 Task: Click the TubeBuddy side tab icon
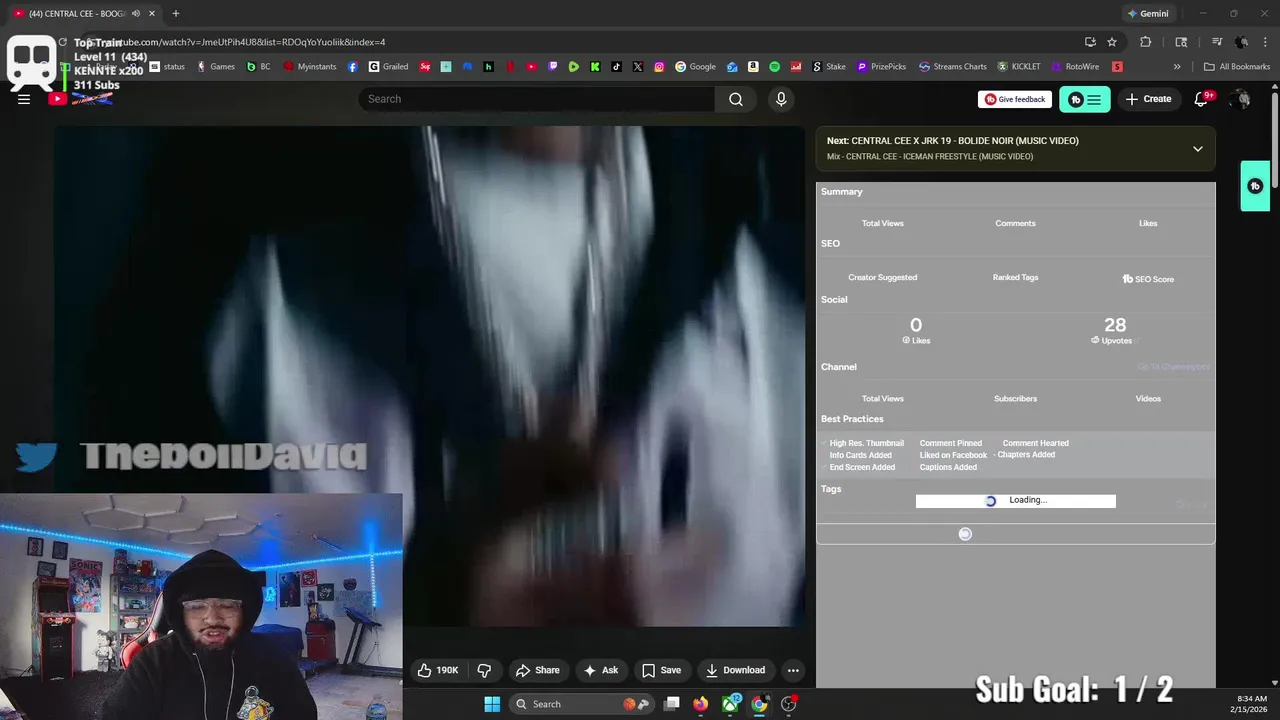1255,186
